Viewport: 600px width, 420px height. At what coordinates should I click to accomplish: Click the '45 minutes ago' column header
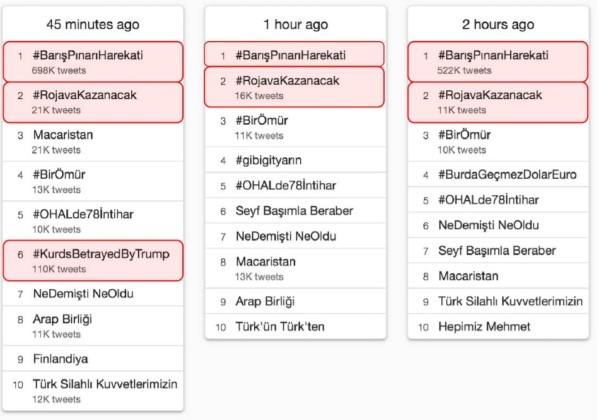tap(95, 23)
